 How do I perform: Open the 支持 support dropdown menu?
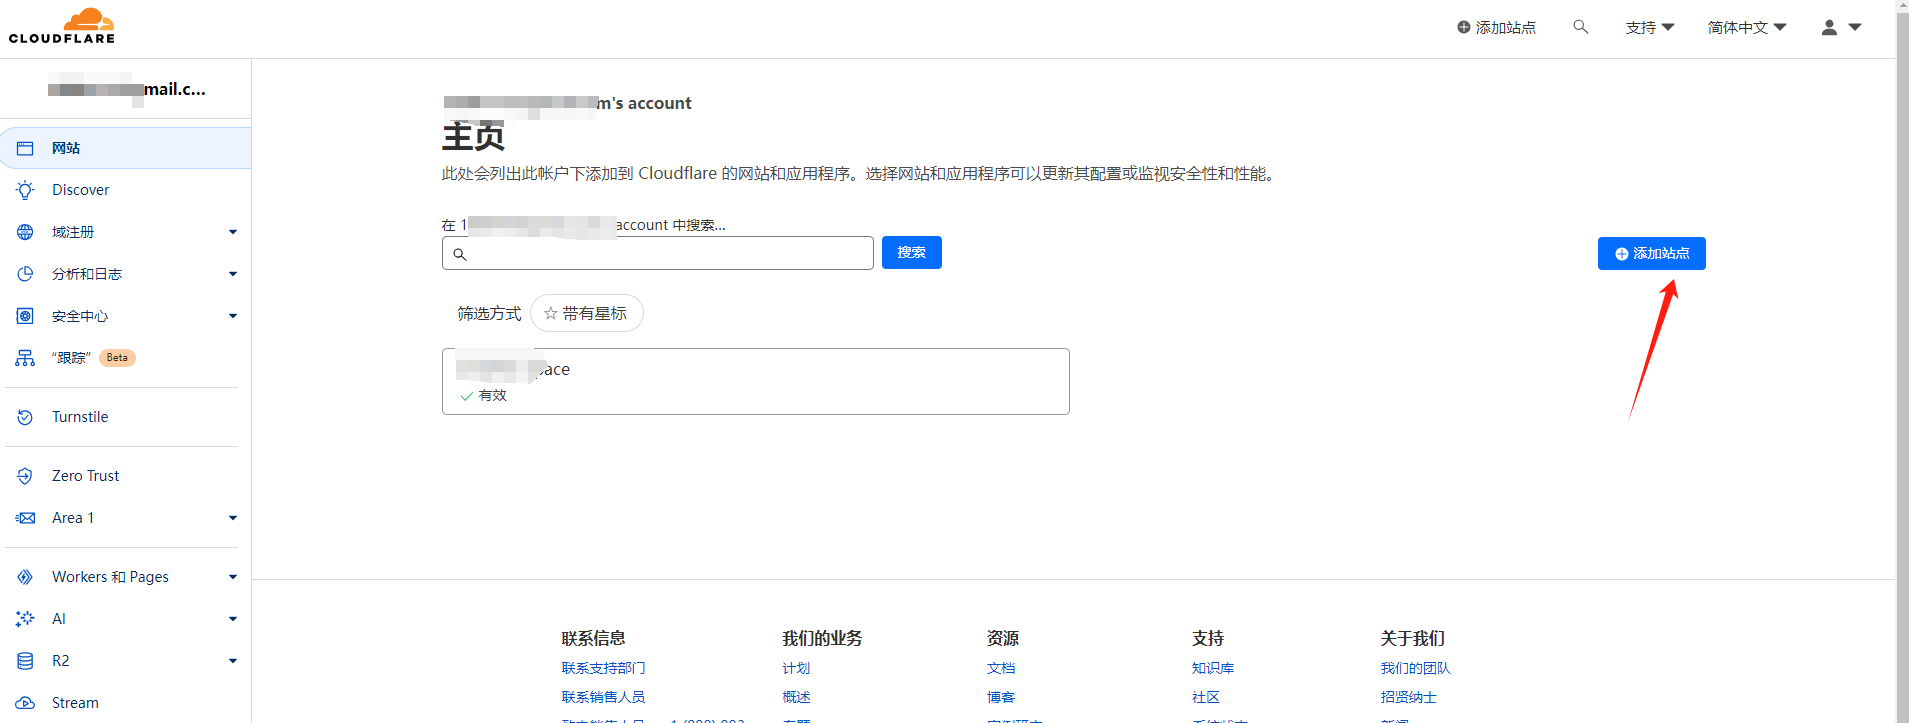point(1649,28)
